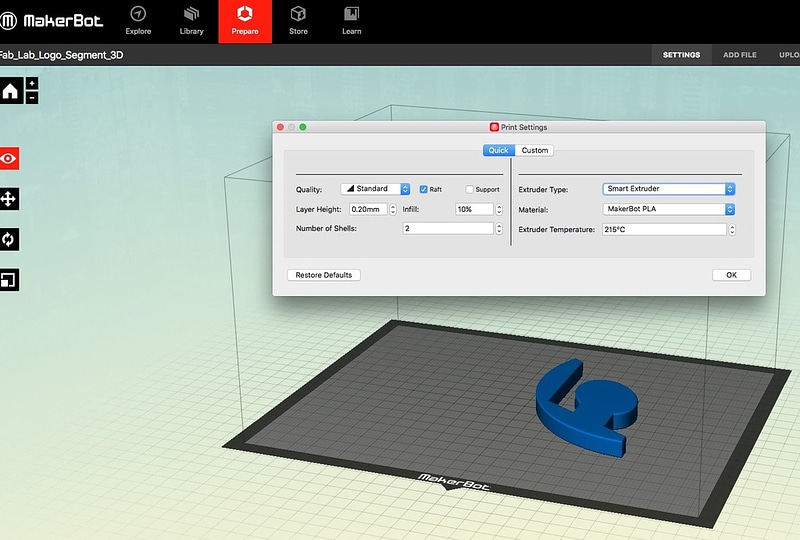This screenshot has width=800, height=540.
Task: Adjust the Infill stepper arrows
Action: 499,209
